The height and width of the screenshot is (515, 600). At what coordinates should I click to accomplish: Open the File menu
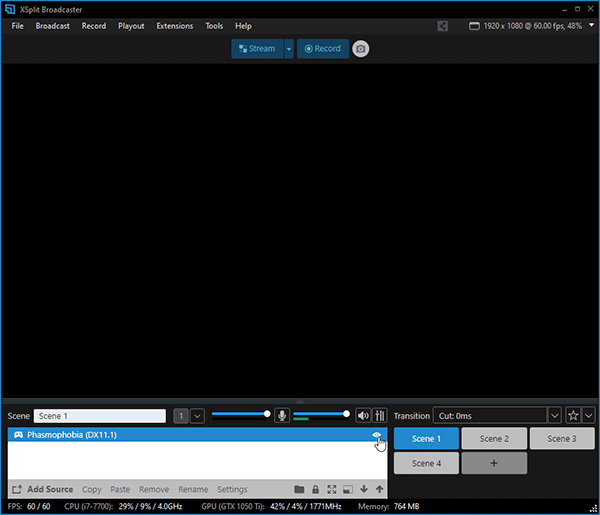tap(17, 26)
